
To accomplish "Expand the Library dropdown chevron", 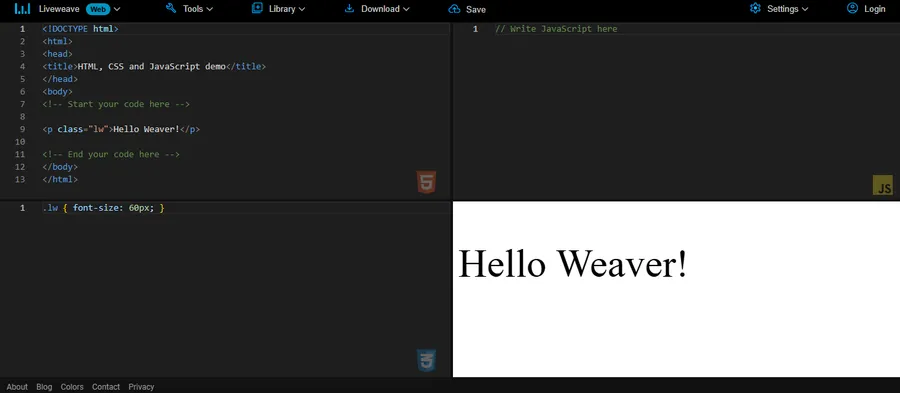I will (302, 9).
